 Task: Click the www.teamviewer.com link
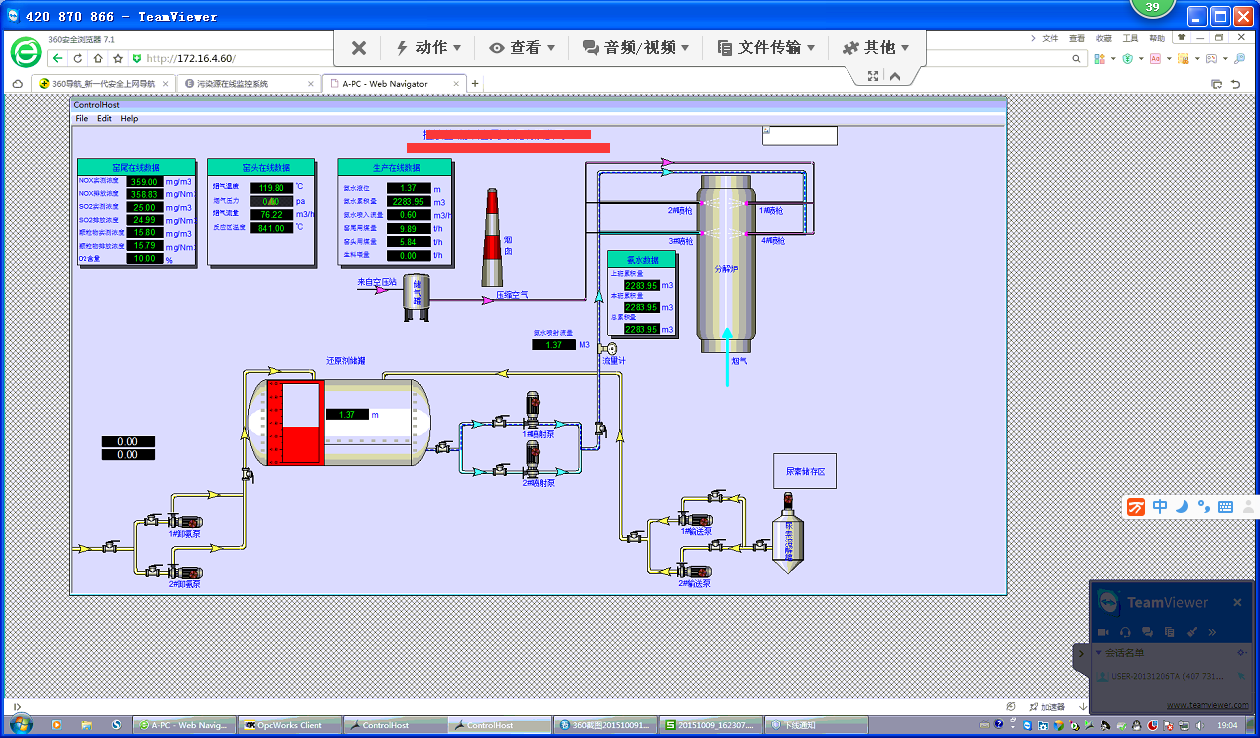1208,705
